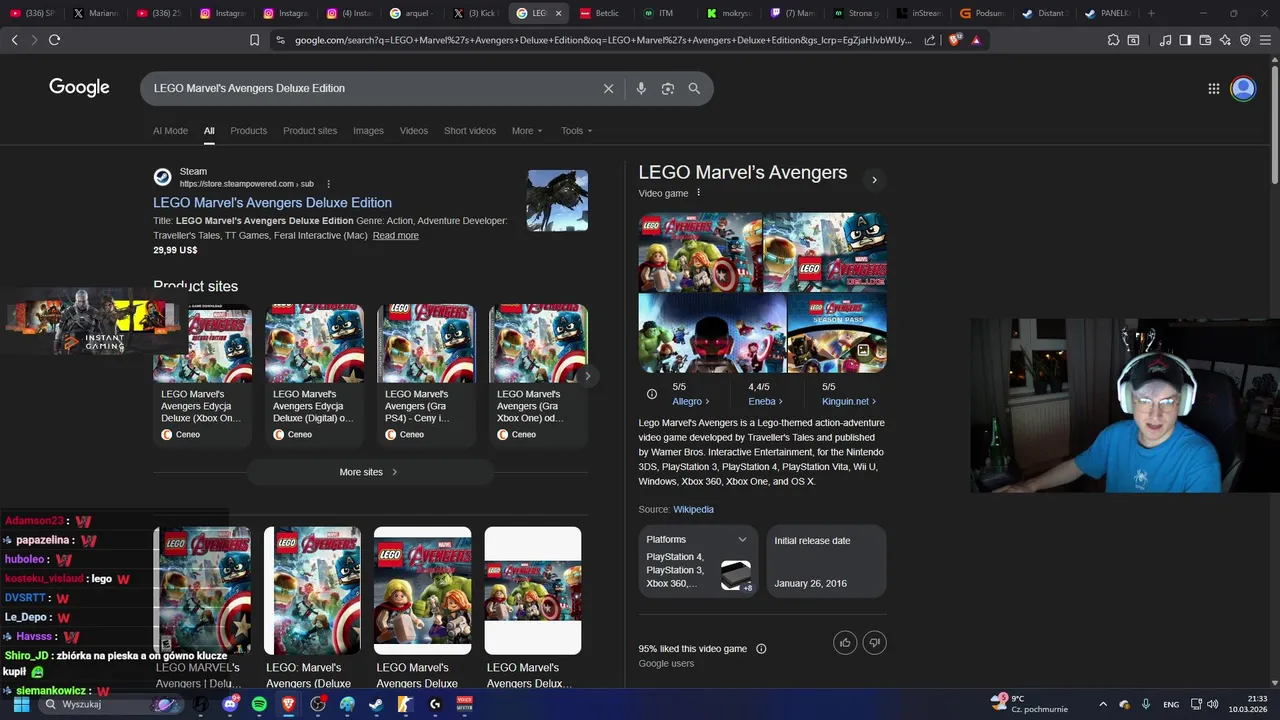Open OBS Studio from the taskbar
Image resolution: width=1280 pixels, height=720 pixels.
(318, 704)
